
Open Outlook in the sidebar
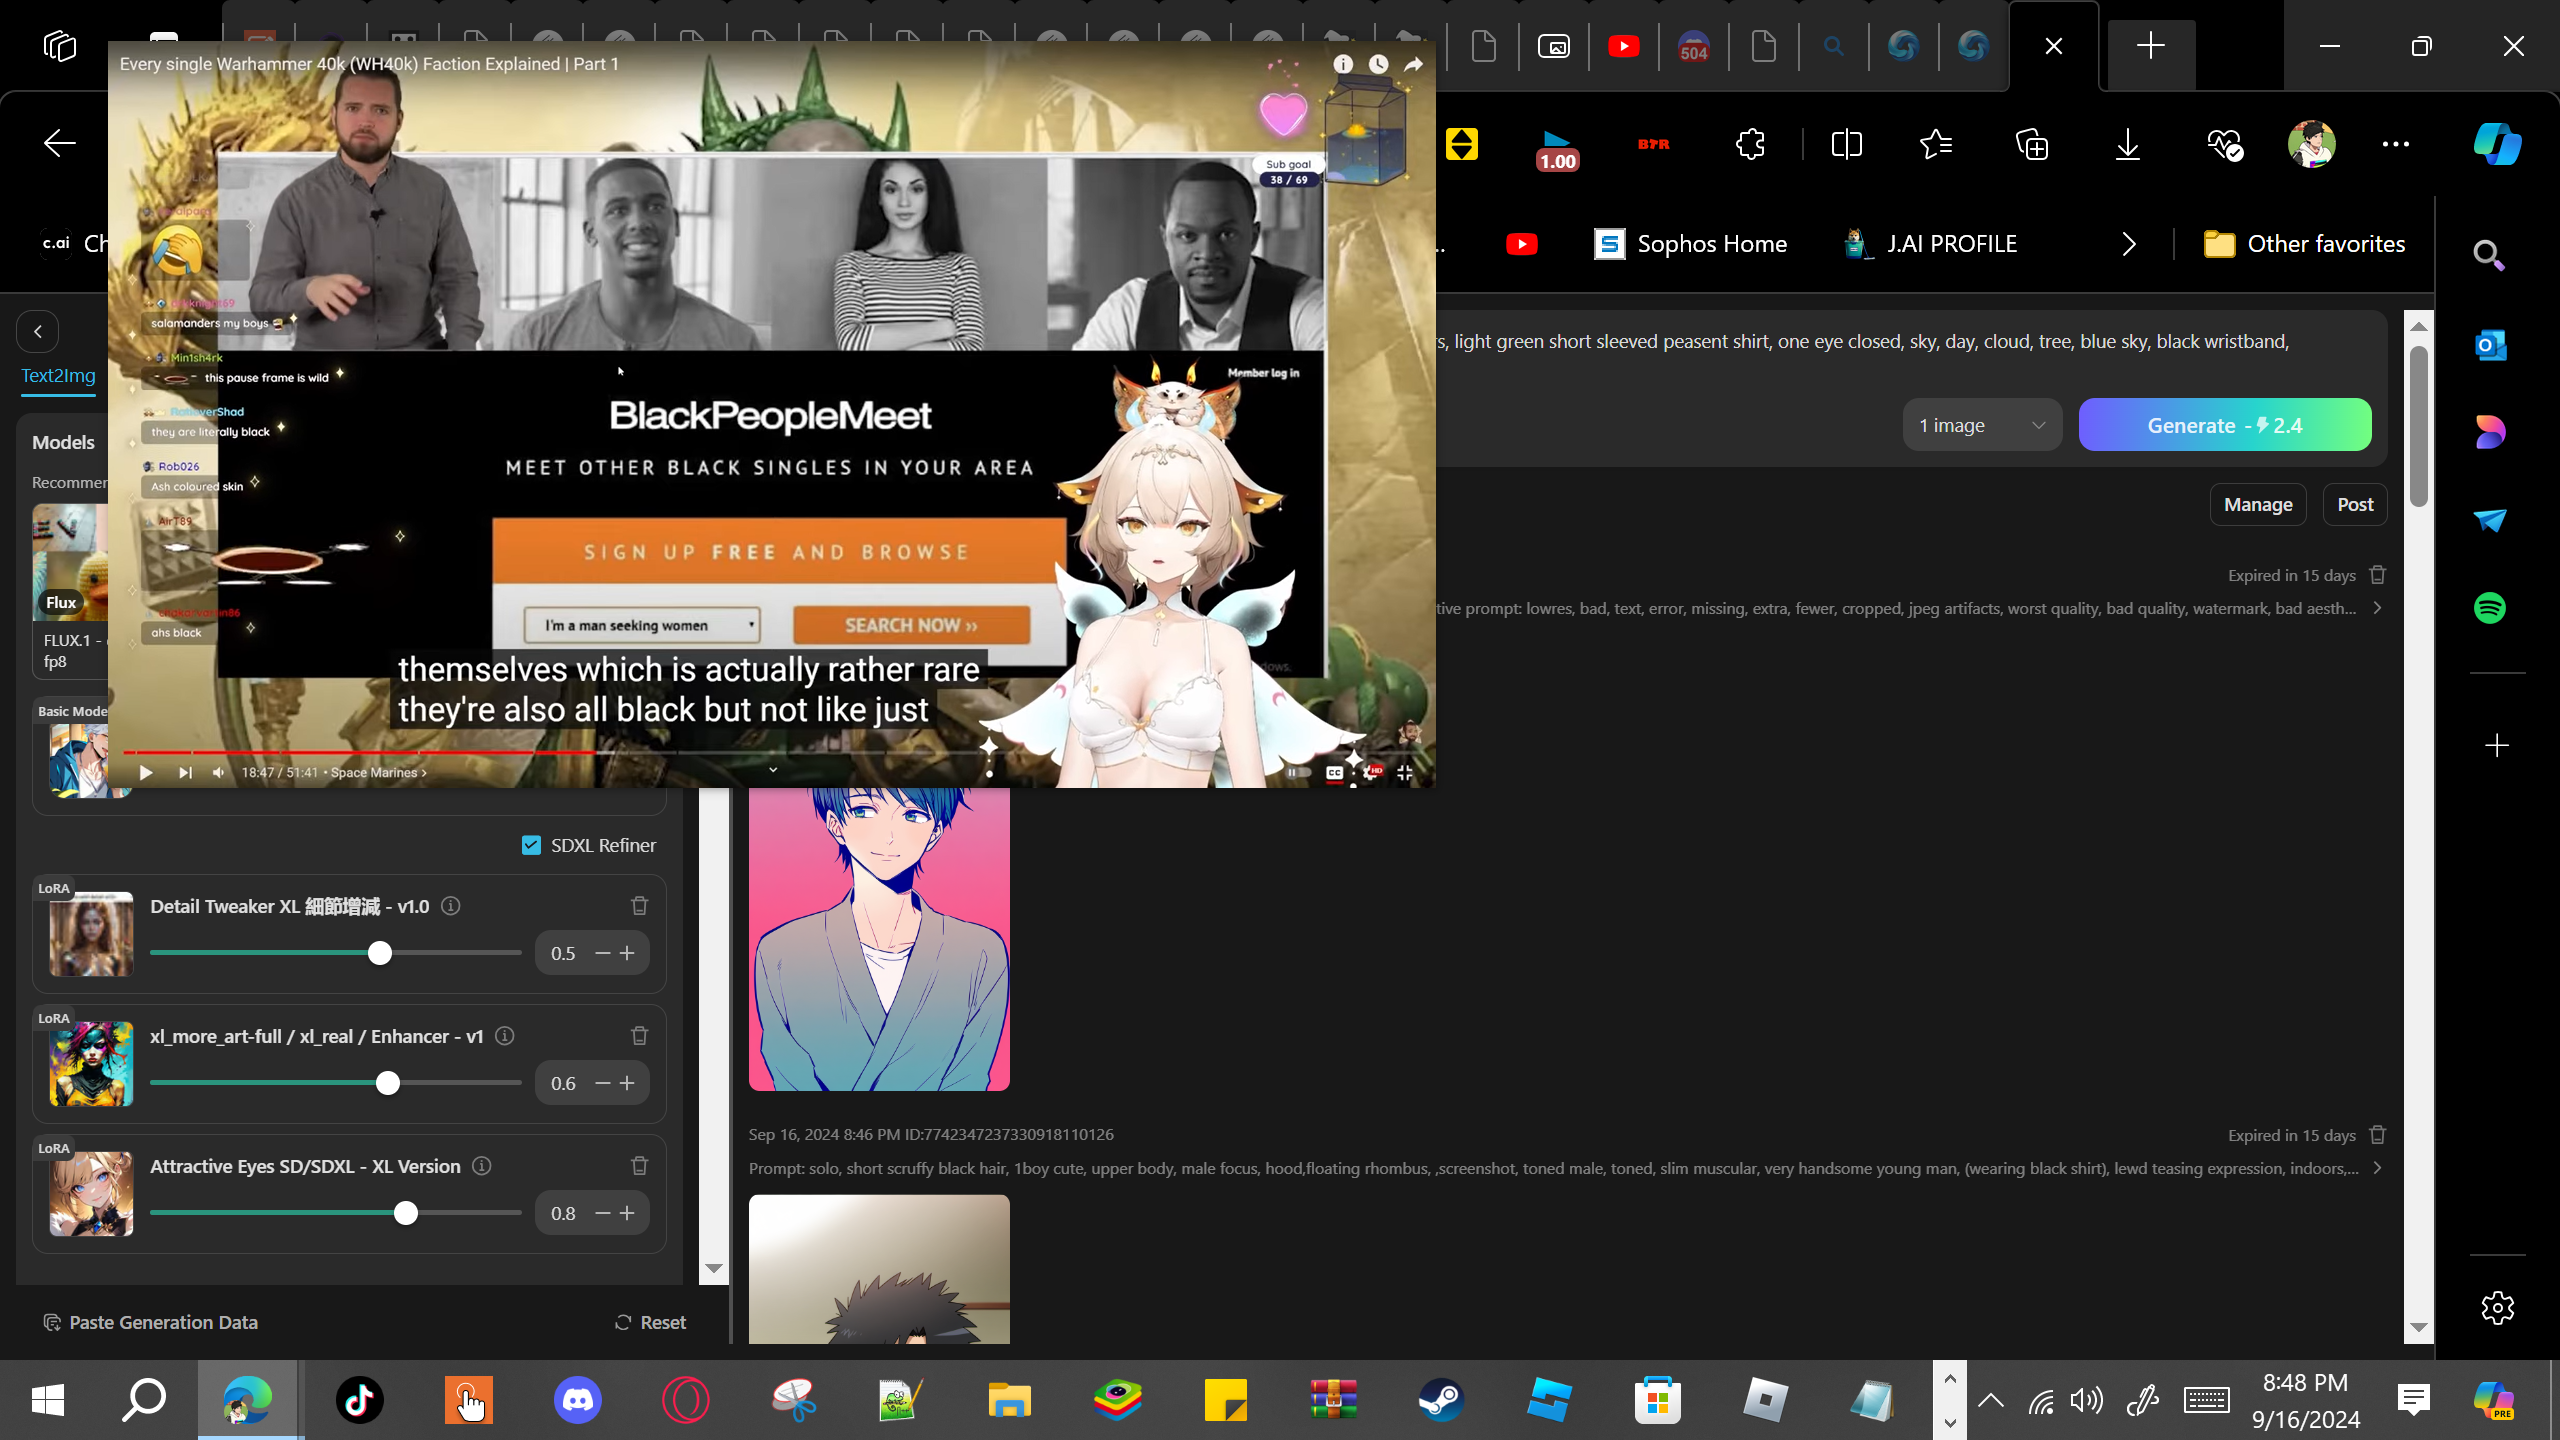coord(2490,345)
